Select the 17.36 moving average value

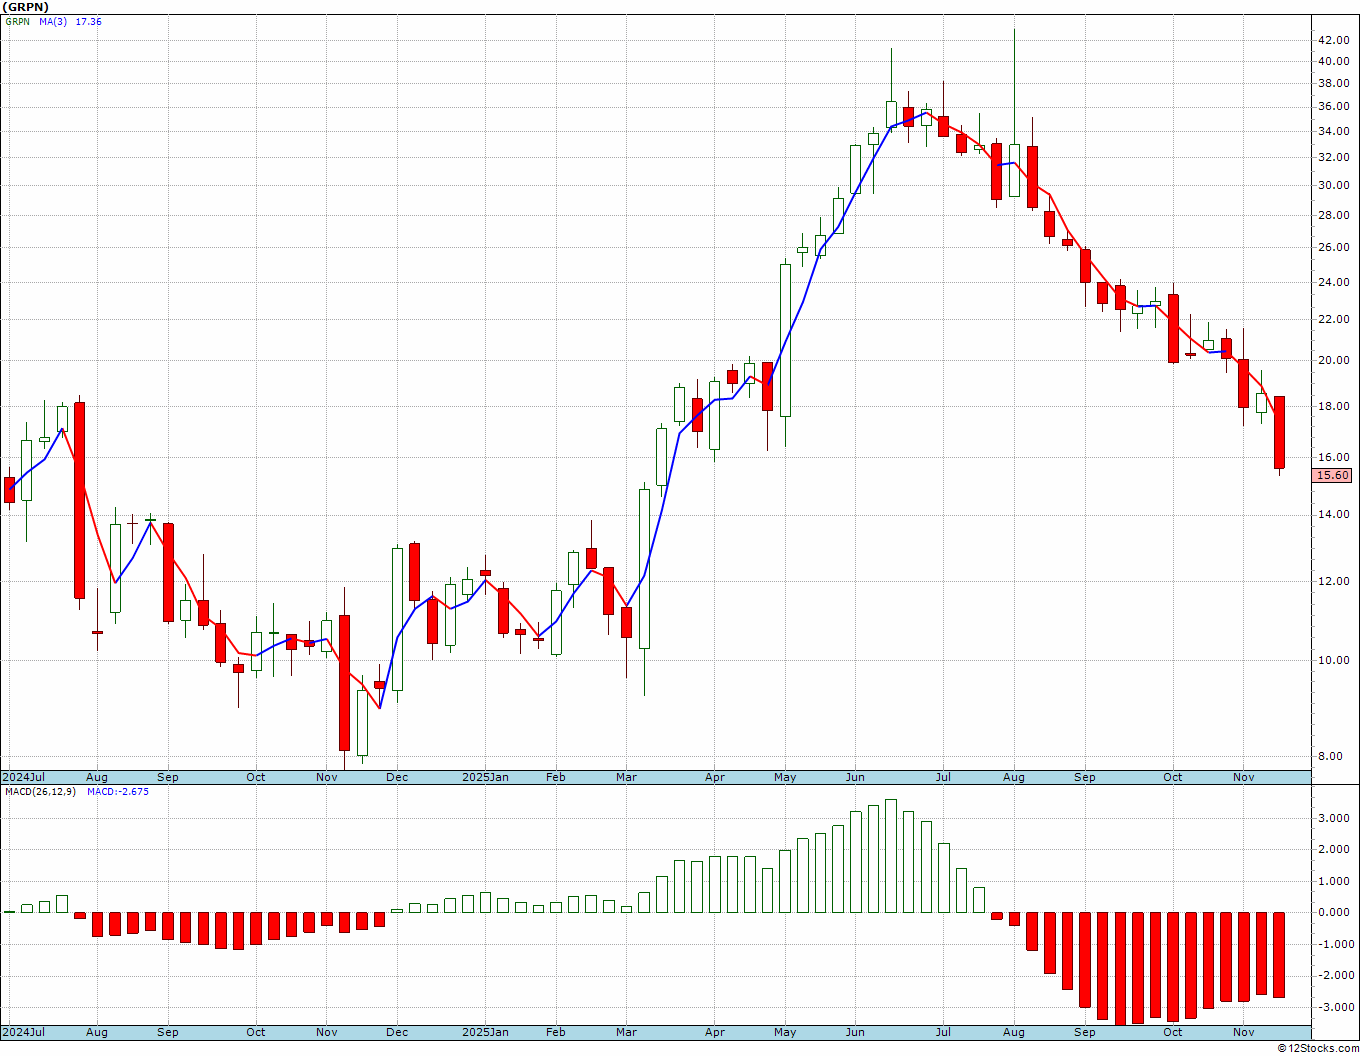coord(88,21)
